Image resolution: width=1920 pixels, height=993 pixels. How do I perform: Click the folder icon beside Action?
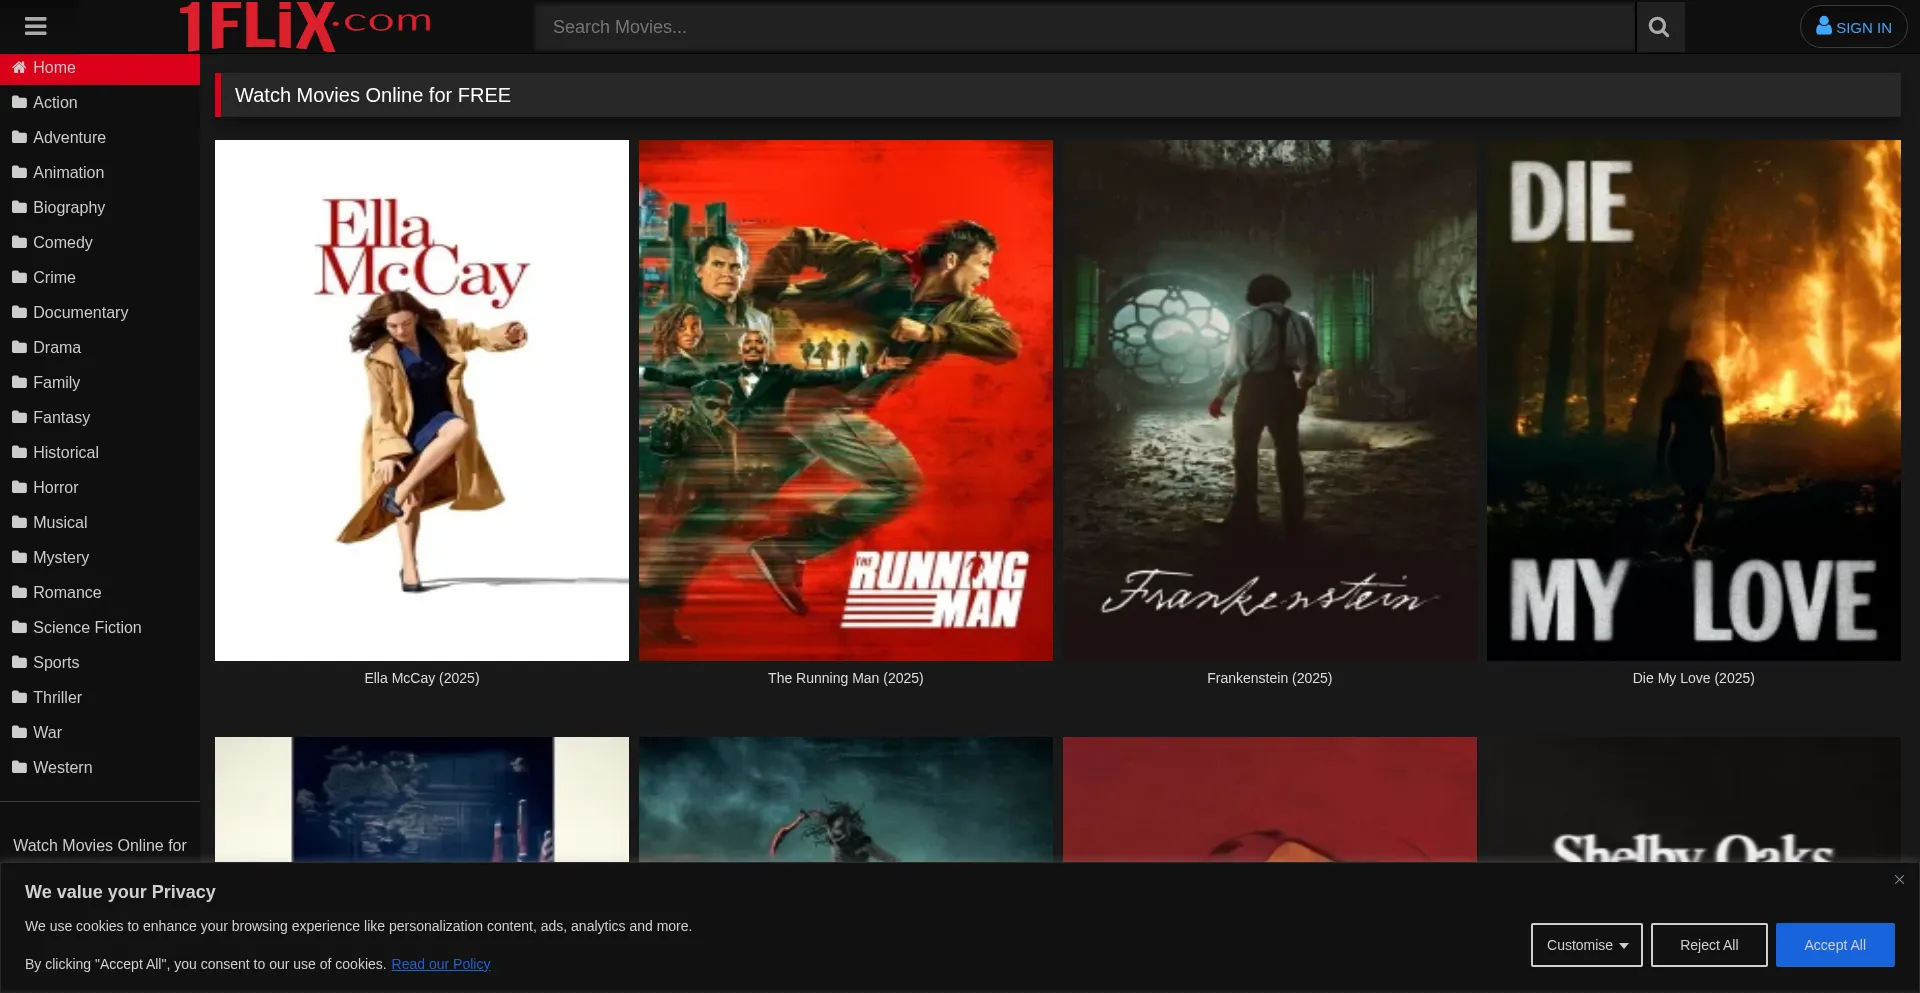19,102
